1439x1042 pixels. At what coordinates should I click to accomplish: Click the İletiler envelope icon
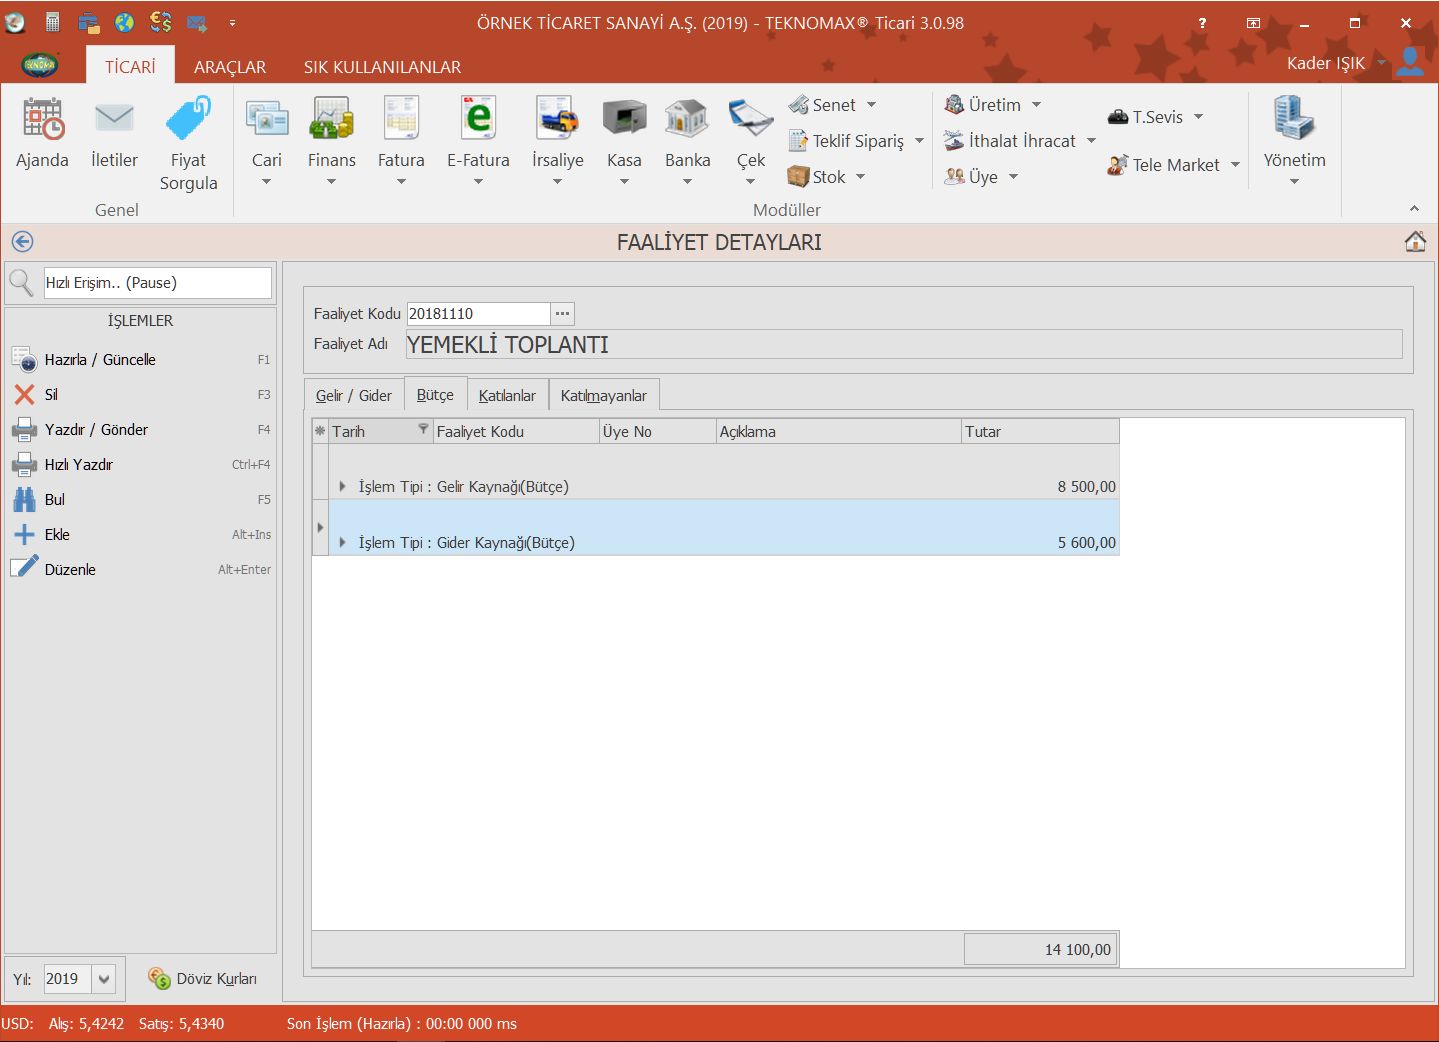pyautogui.click(x=114, y=120)
